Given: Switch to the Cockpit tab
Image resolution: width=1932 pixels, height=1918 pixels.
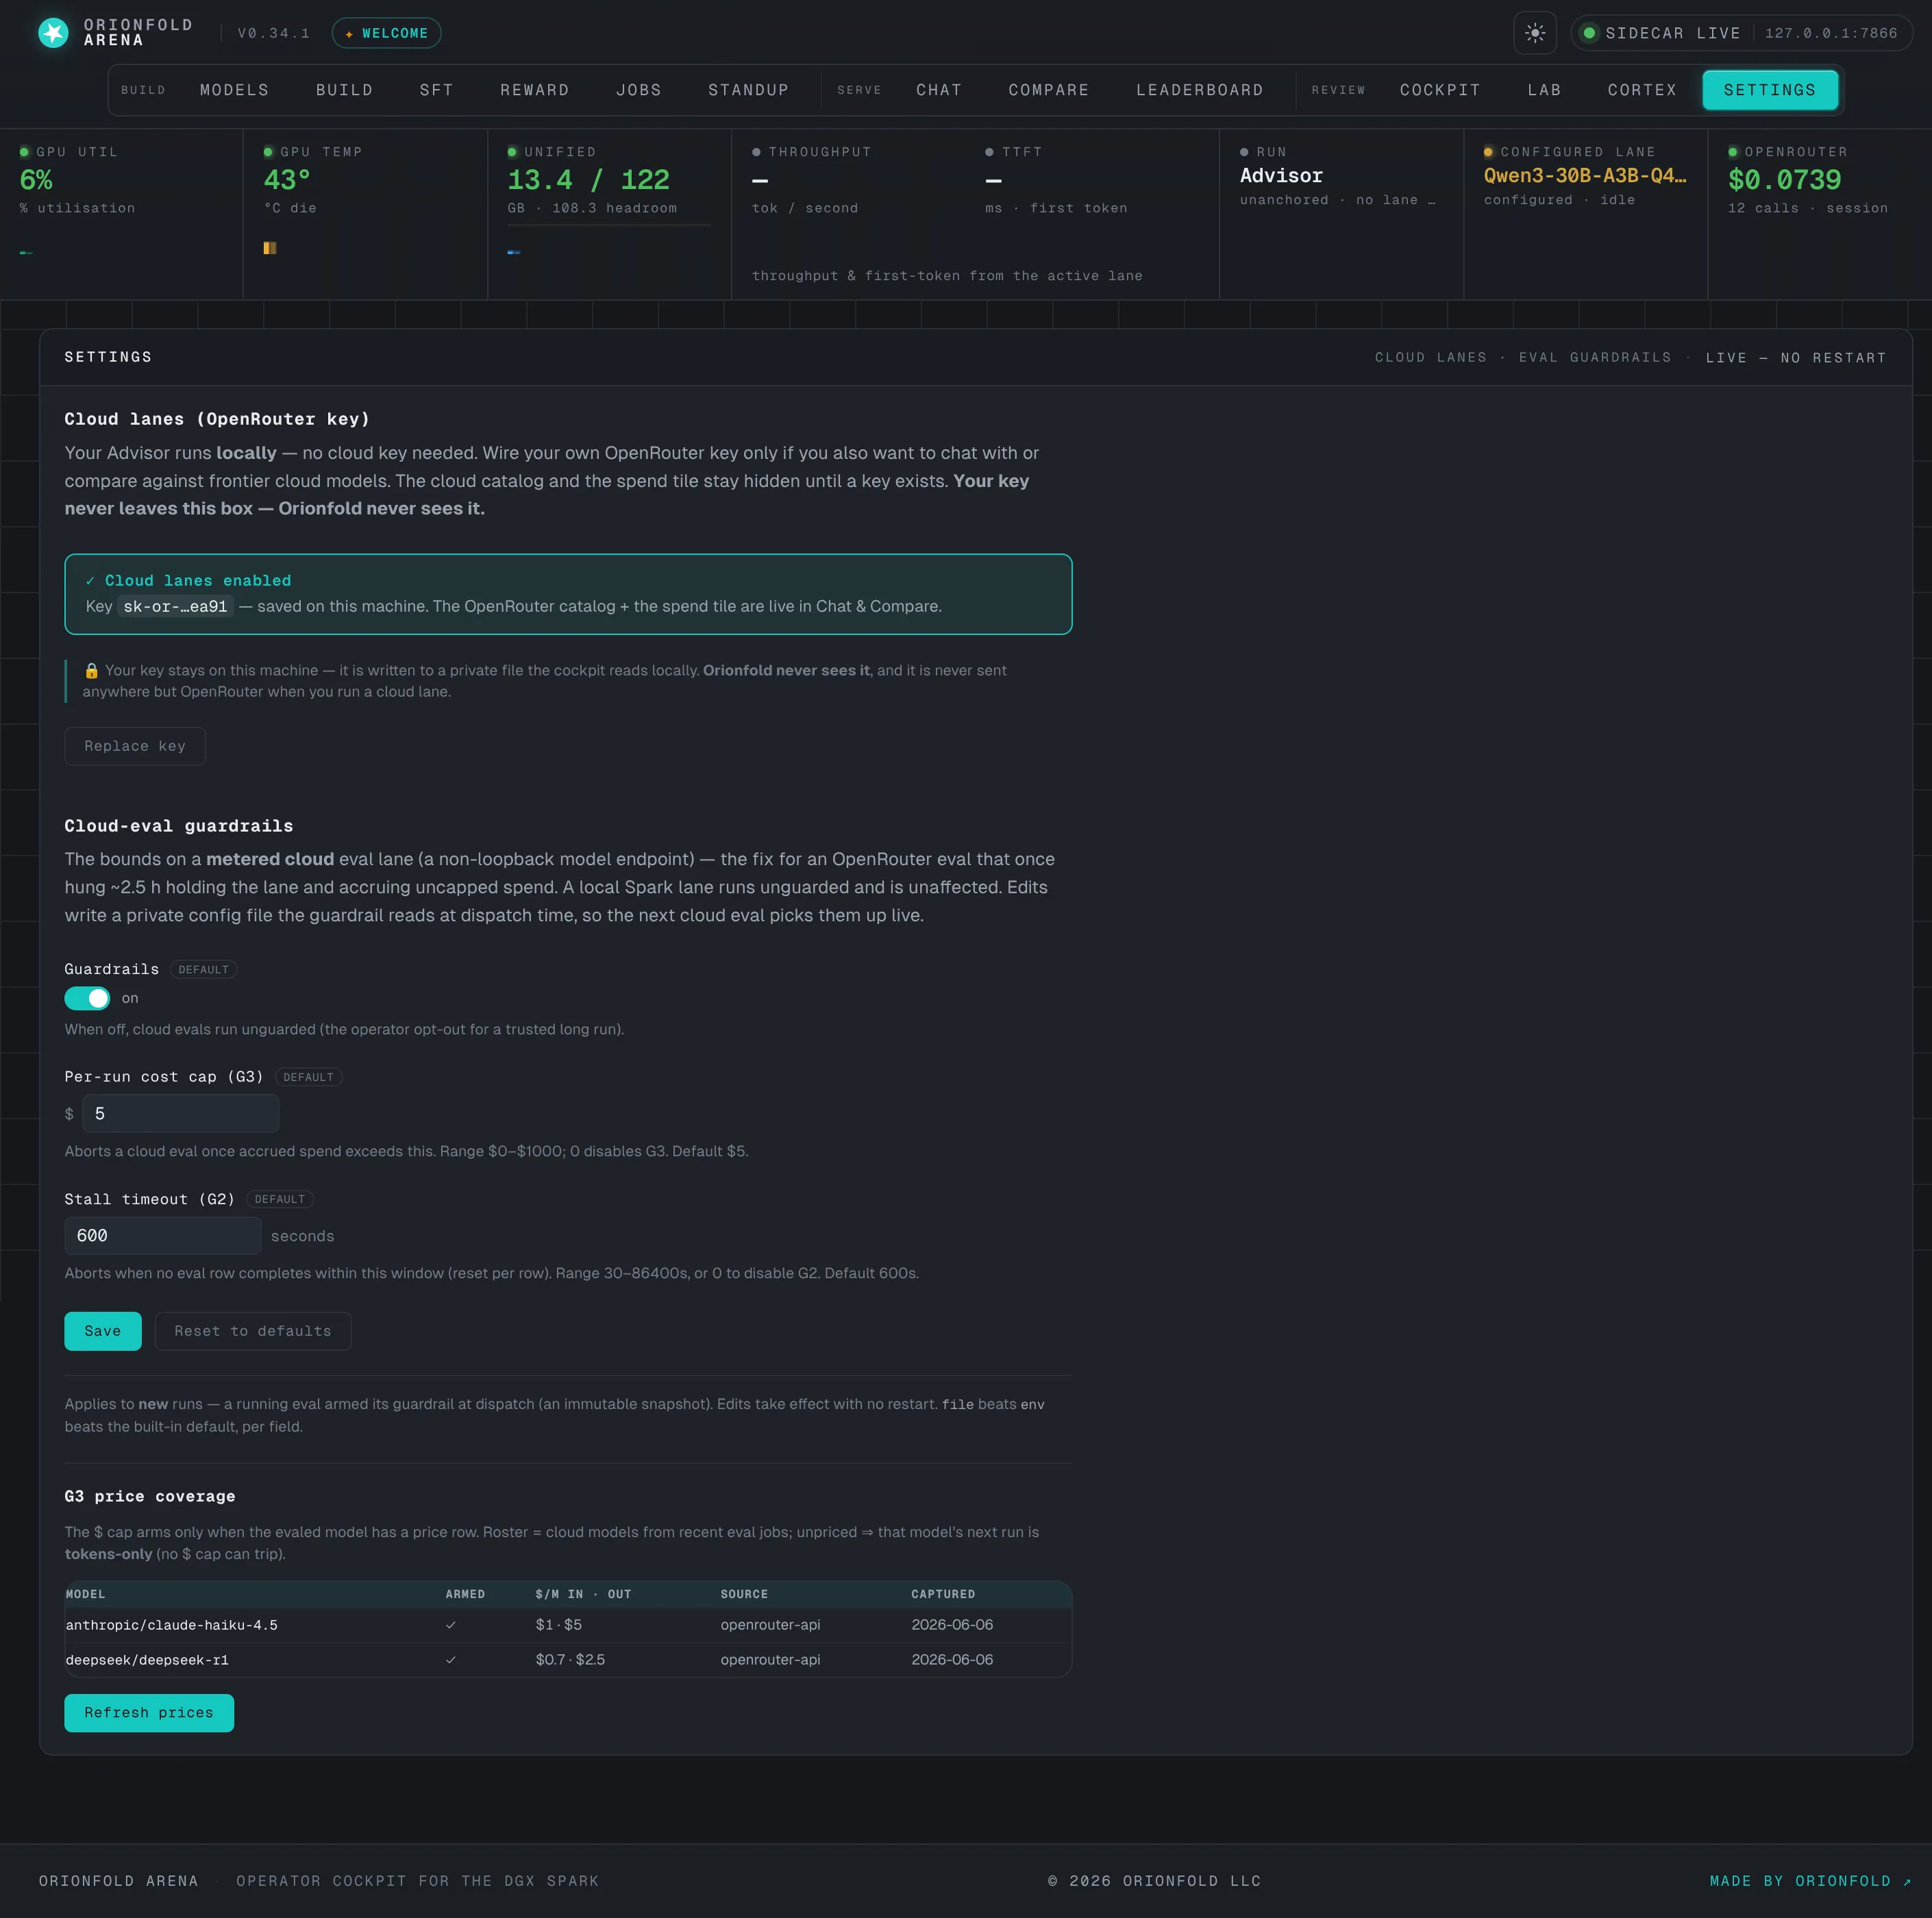Looking at the screenshot, I should [x=1441, y=90].
